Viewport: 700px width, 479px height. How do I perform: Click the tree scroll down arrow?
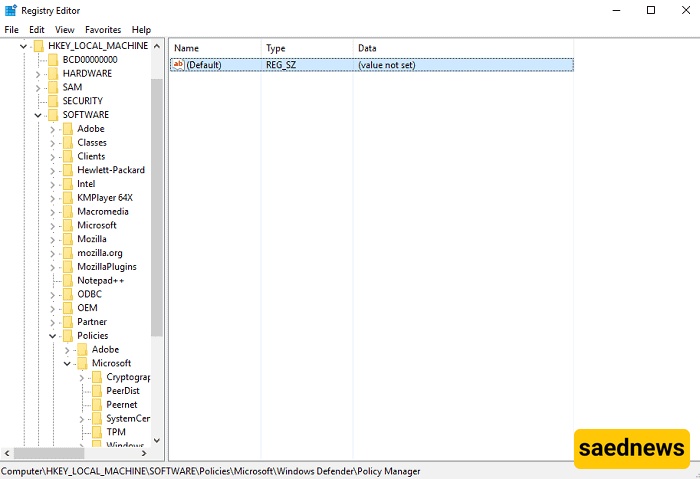(x=157, y=440)
